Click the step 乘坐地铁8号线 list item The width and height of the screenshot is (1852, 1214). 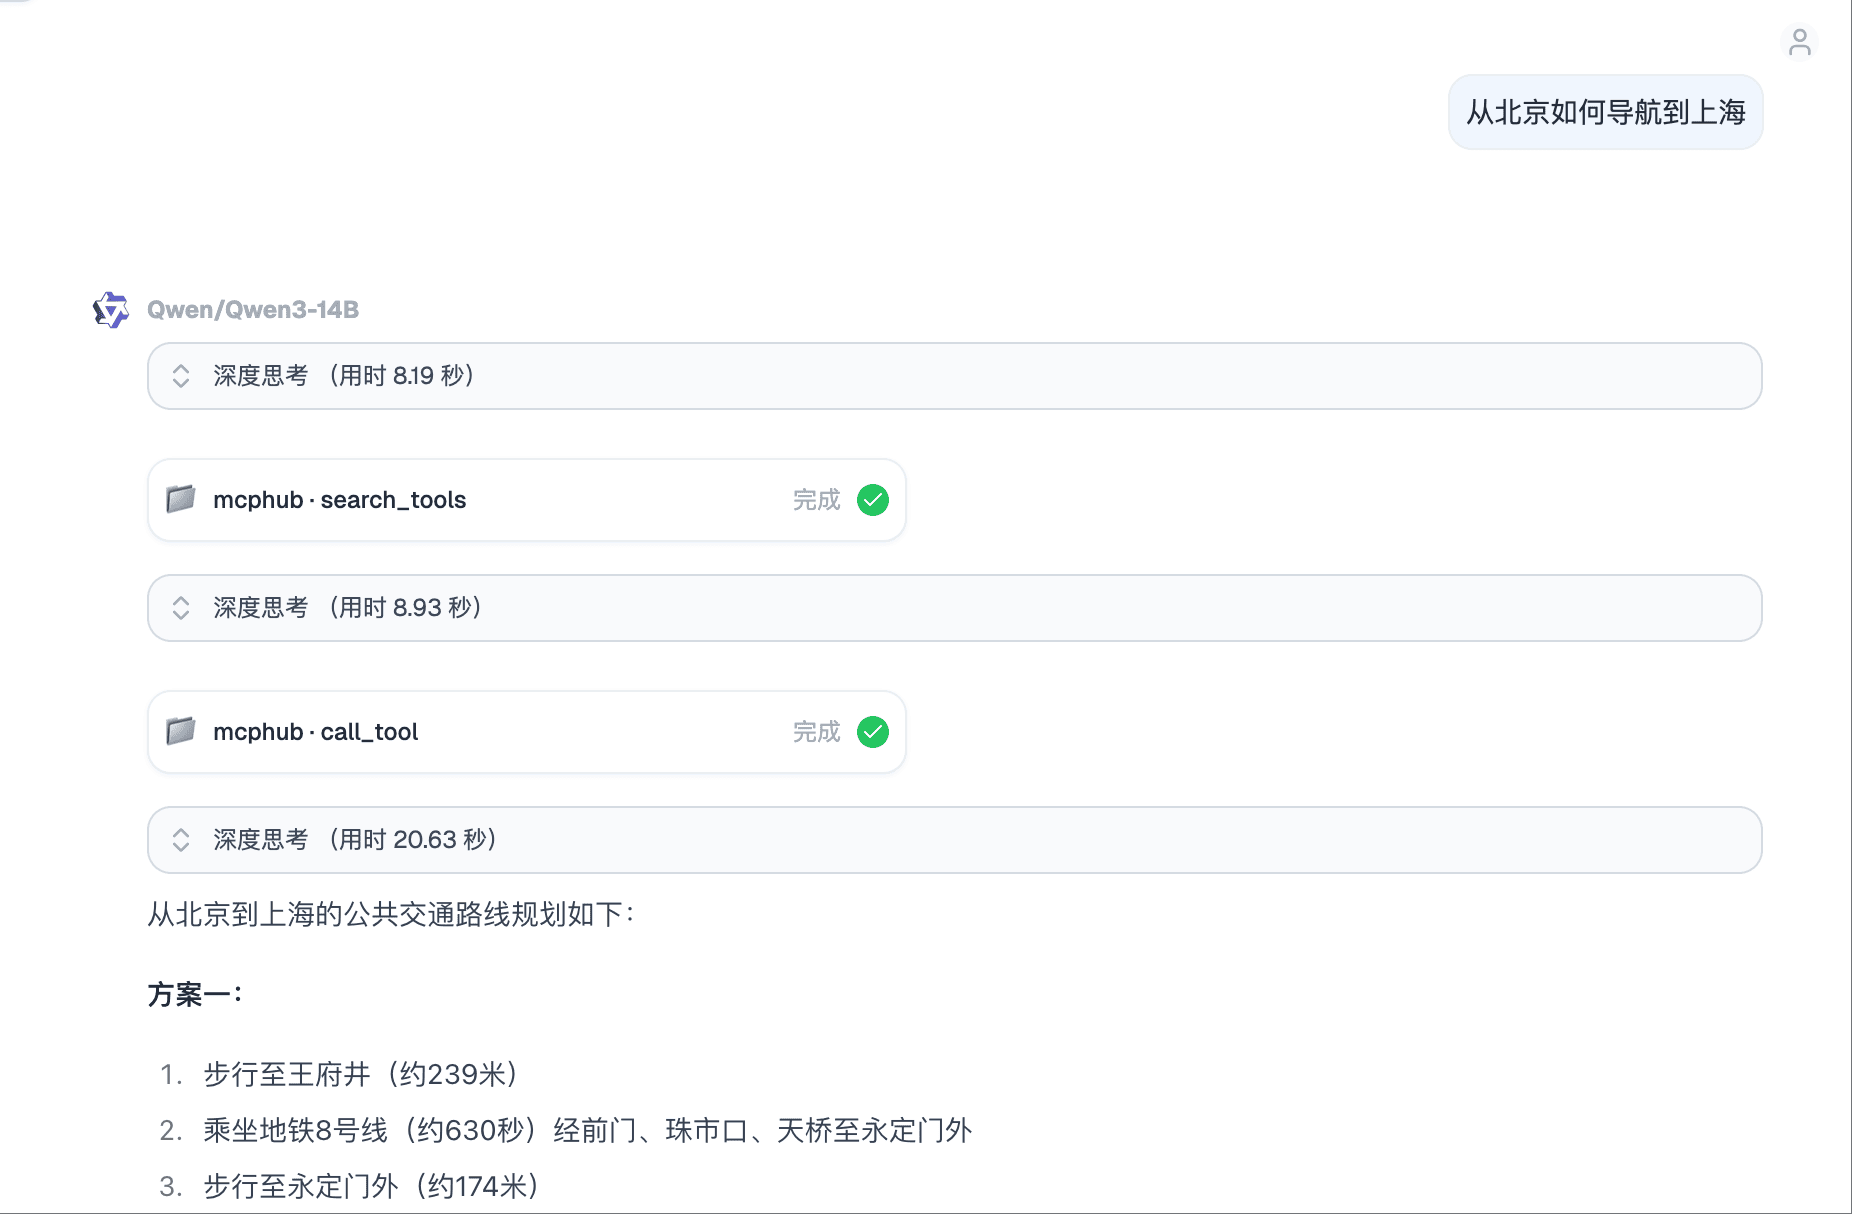[587, 1131]
